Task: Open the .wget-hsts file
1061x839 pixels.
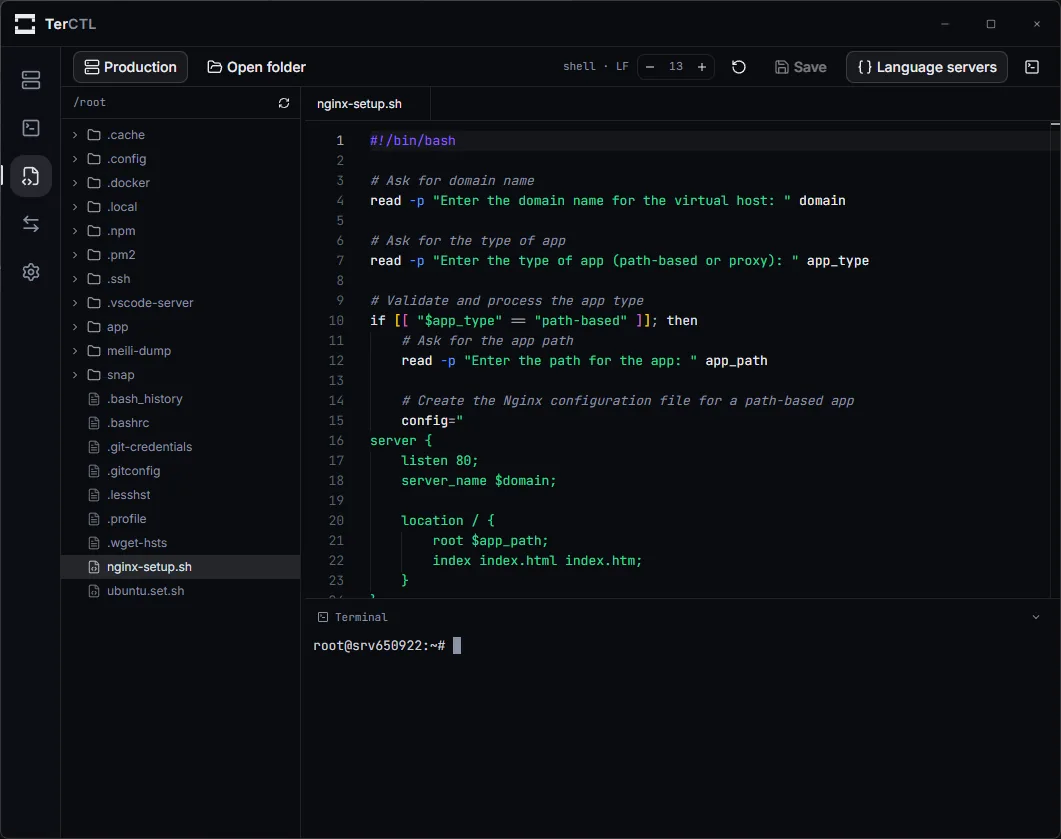Action: coord(181,543)
